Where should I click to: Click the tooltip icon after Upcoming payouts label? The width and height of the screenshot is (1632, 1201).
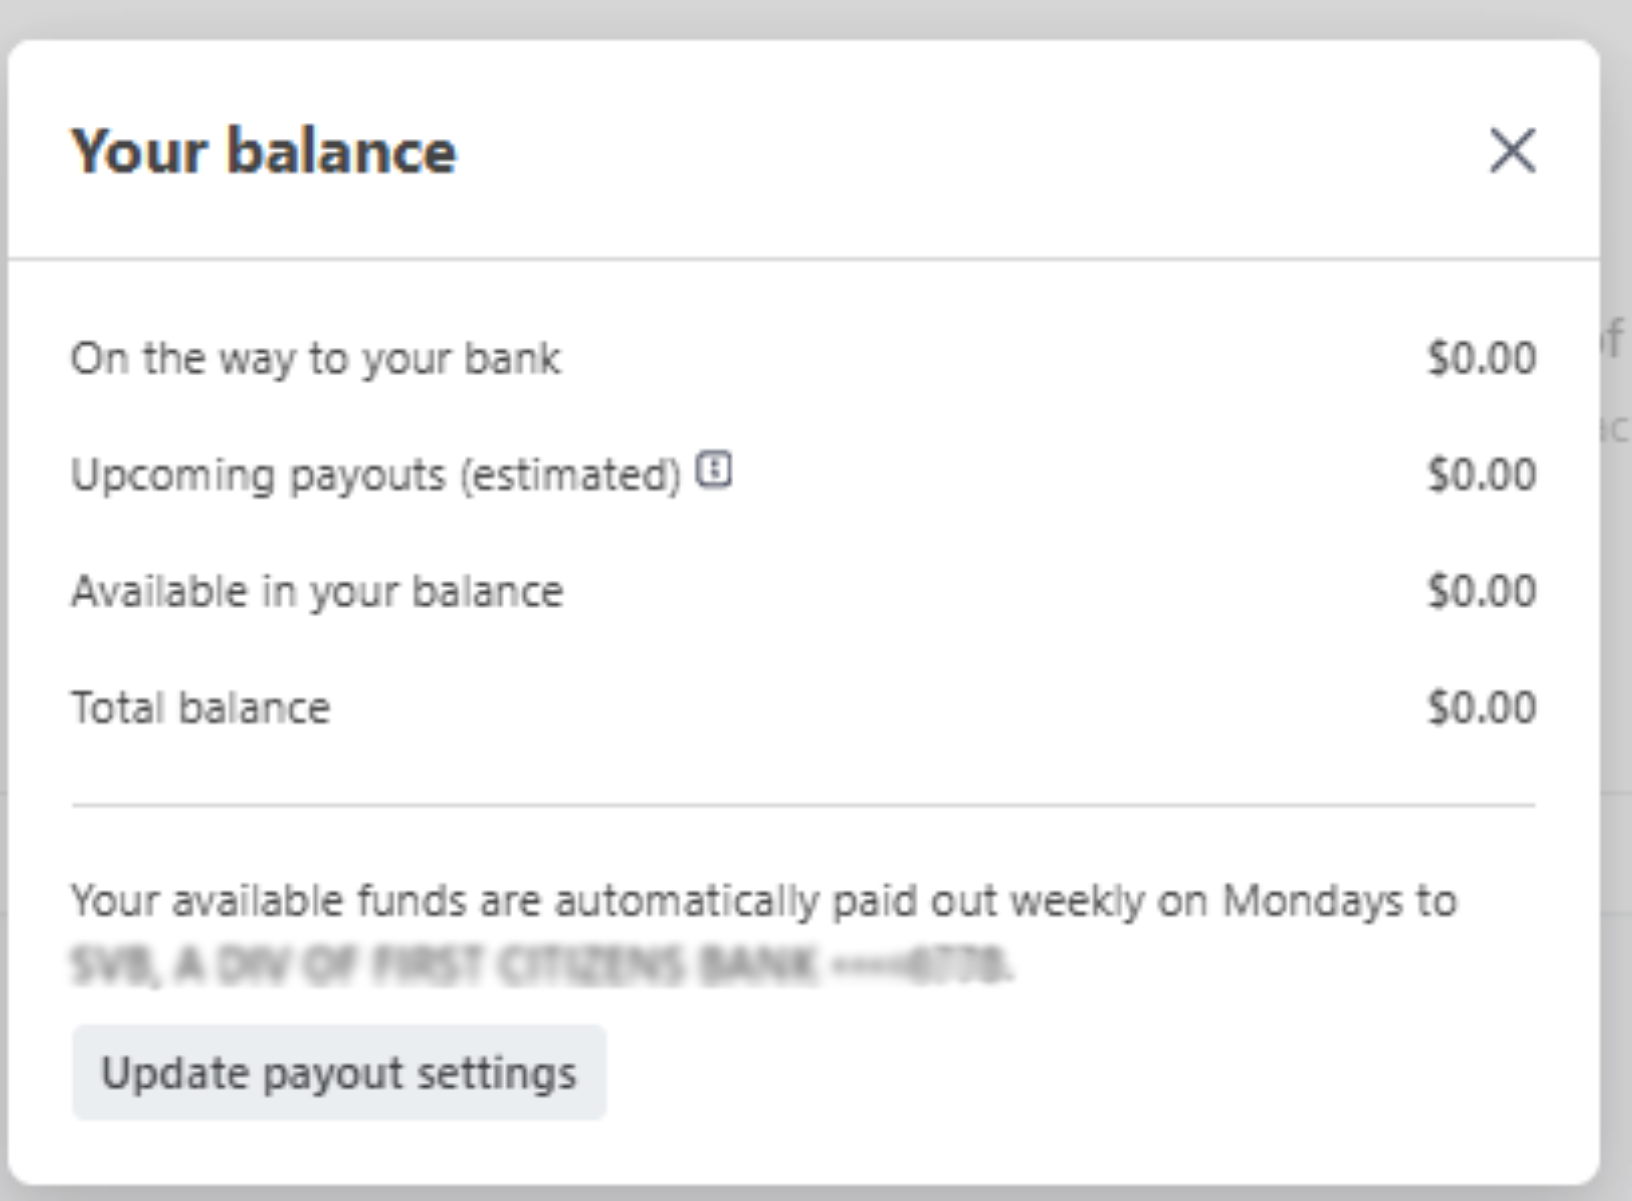(x=716, y=470)
